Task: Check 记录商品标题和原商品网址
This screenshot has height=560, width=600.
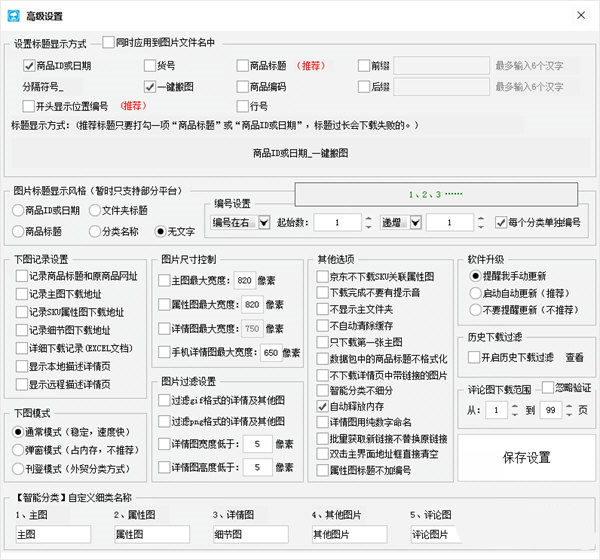Action: (22, 276)
